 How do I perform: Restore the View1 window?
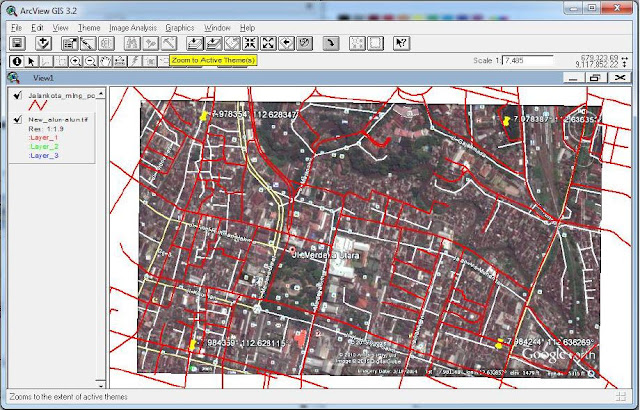tap(595, 78)
